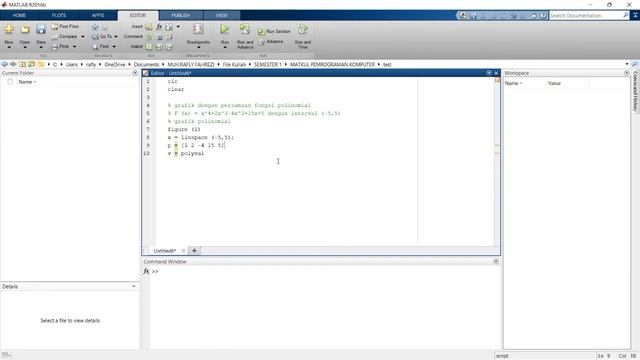The width and height of the screenshot is (640, 360).
Task: Open the Workspace panel actions menu
Action: pos(627,73)
